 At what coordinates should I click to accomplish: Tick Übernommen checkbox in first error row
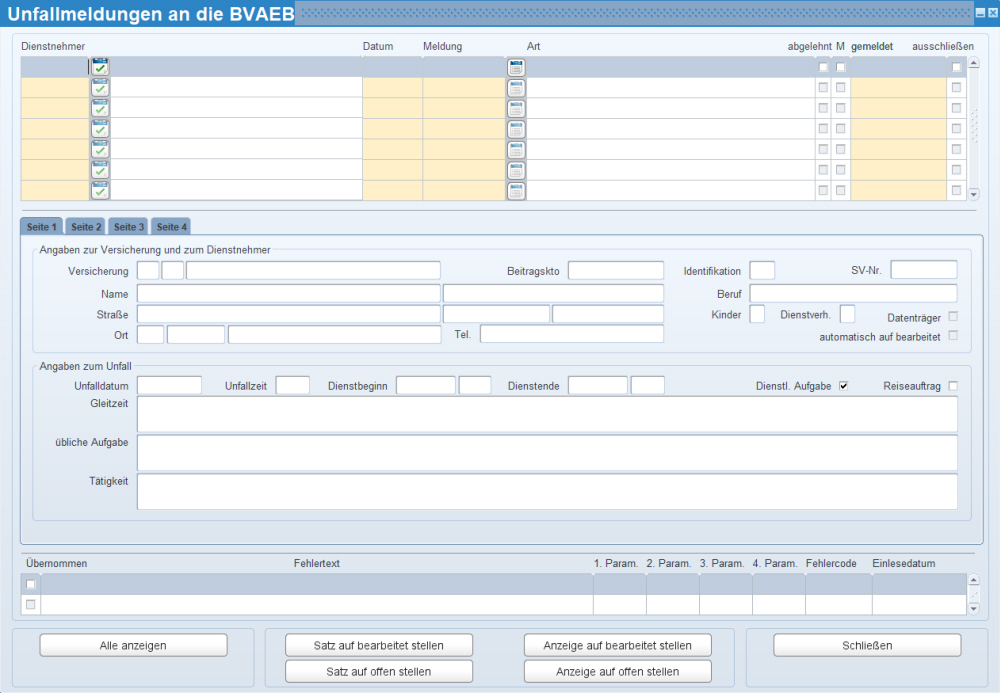point(31,584)
